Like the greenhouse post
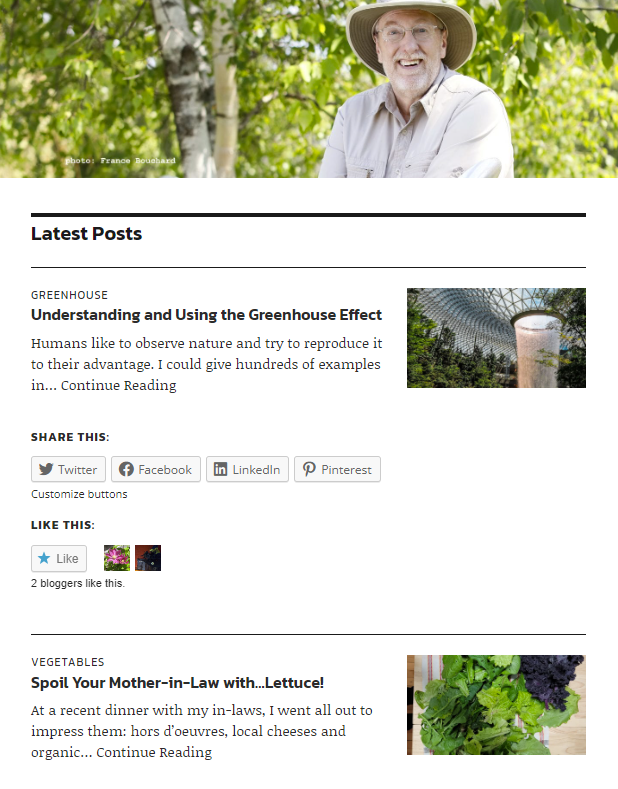 59,558
